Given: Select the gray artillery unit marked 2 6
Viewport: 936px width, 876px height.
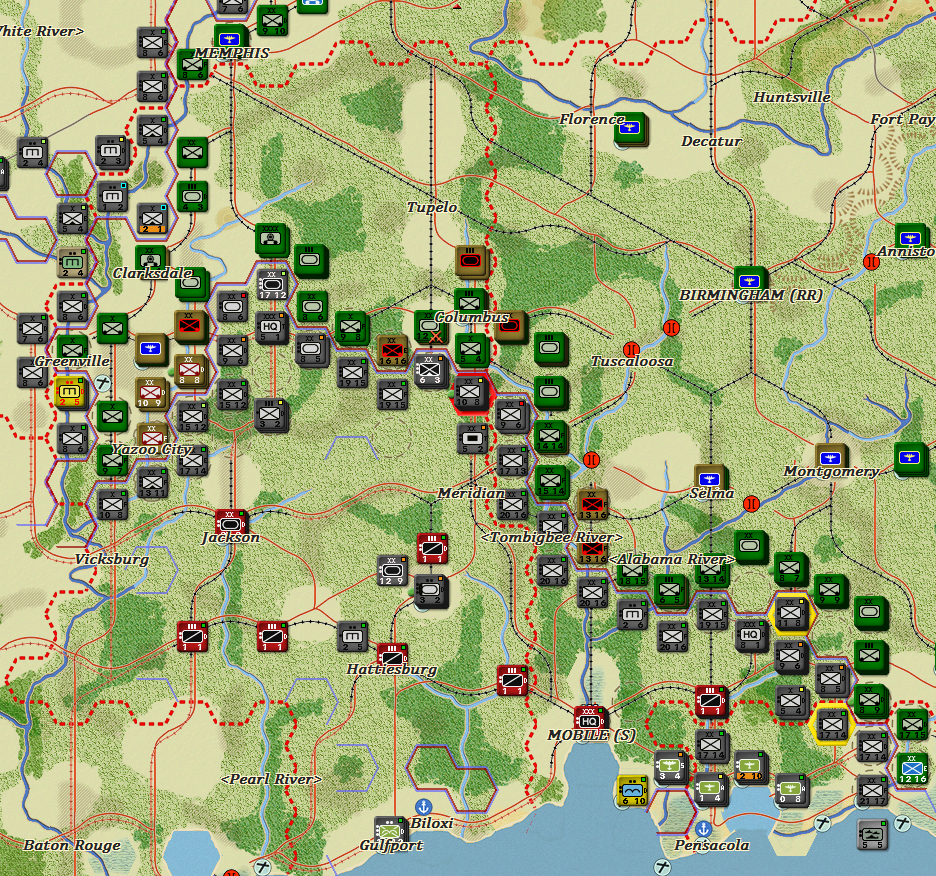Looking at the screenshot, I should [632, 614].
